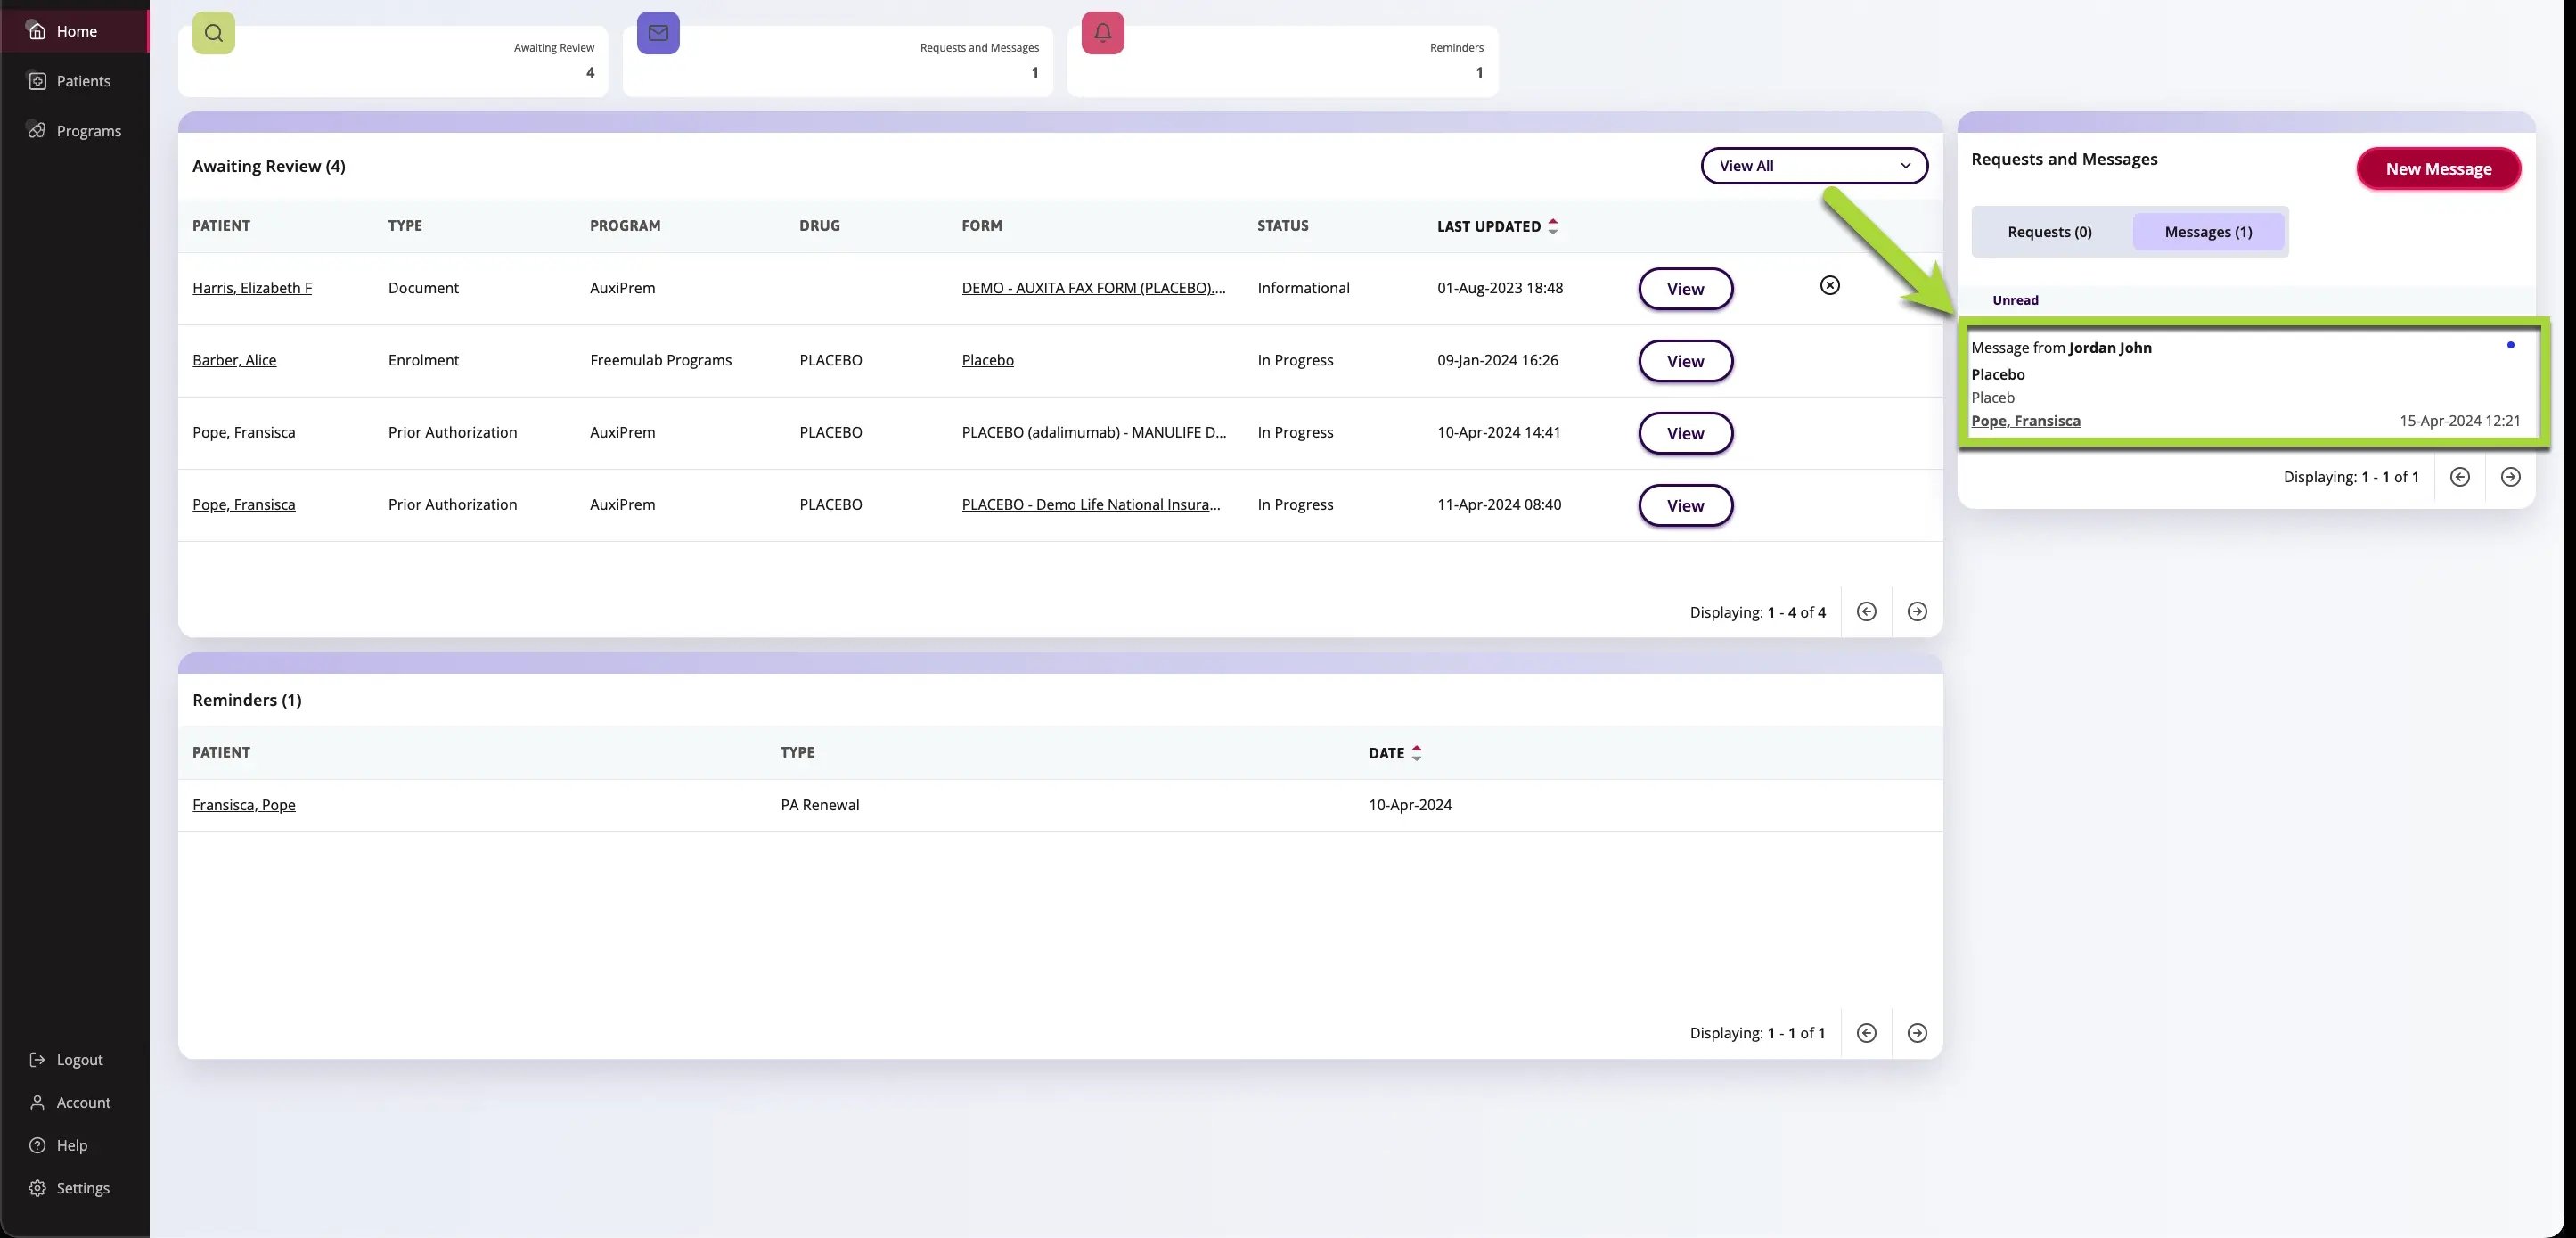The height and width of the screenshot is (1238, 2576).
Task: Toggle sorting on the Last Updated column
Action: (x=1552, y=226)
